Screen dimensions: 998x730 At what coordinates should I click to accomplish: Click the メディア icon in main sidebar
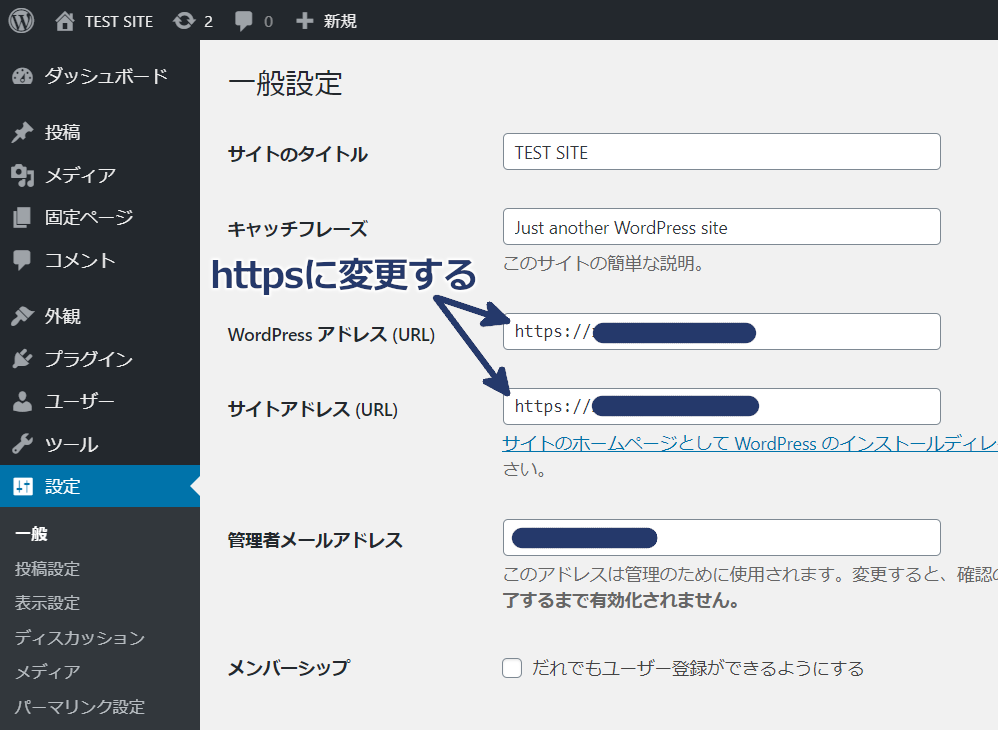(x=22, y=175)
